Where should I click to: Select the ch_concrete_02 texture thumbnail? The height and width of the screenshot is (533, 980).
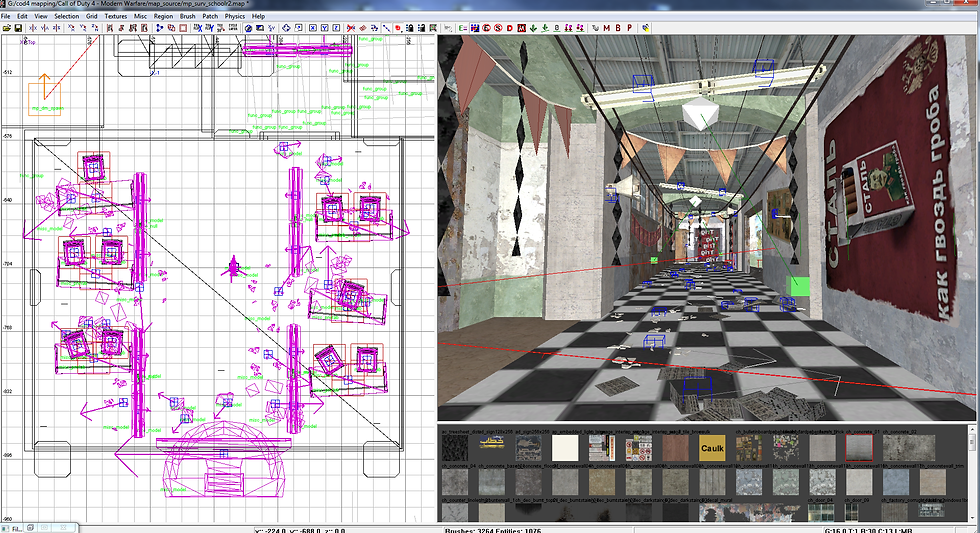pyautogui.click(x=909, y=448)
